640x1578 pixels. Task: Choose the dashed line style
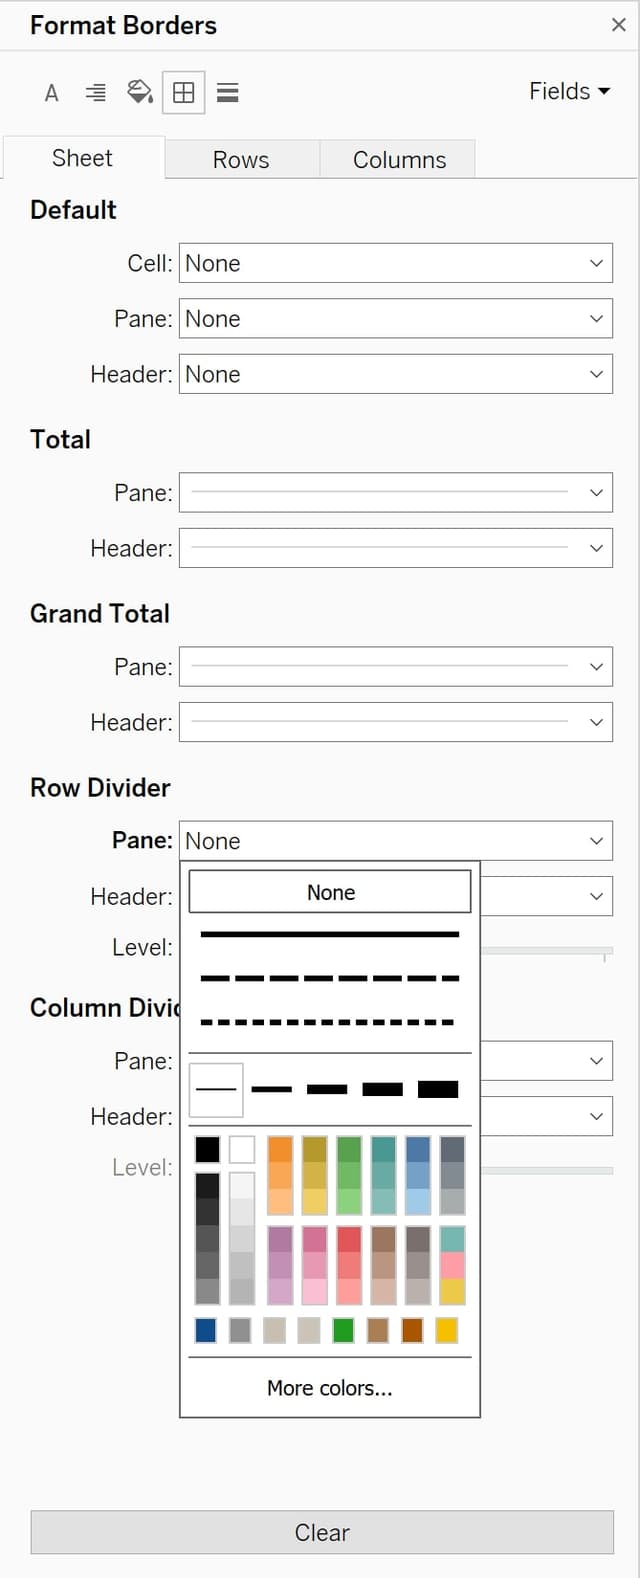(x=330, y=978)
